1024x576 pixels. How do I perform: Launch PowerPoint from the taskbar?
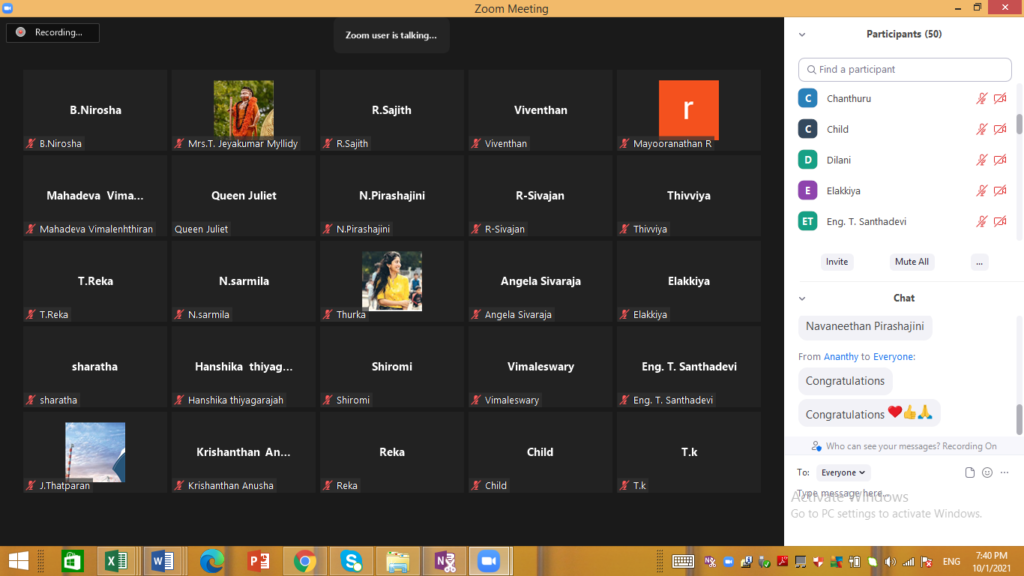click(258, 561)
